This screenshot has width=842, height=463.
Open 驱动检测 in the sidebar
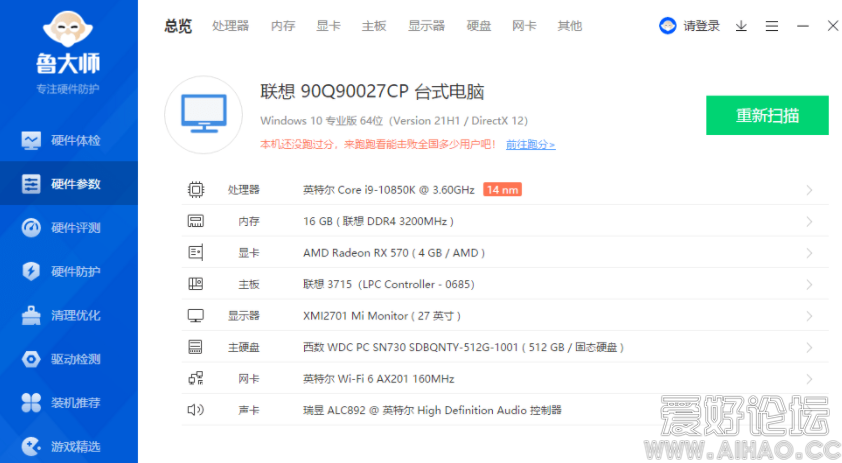point(69,359)
